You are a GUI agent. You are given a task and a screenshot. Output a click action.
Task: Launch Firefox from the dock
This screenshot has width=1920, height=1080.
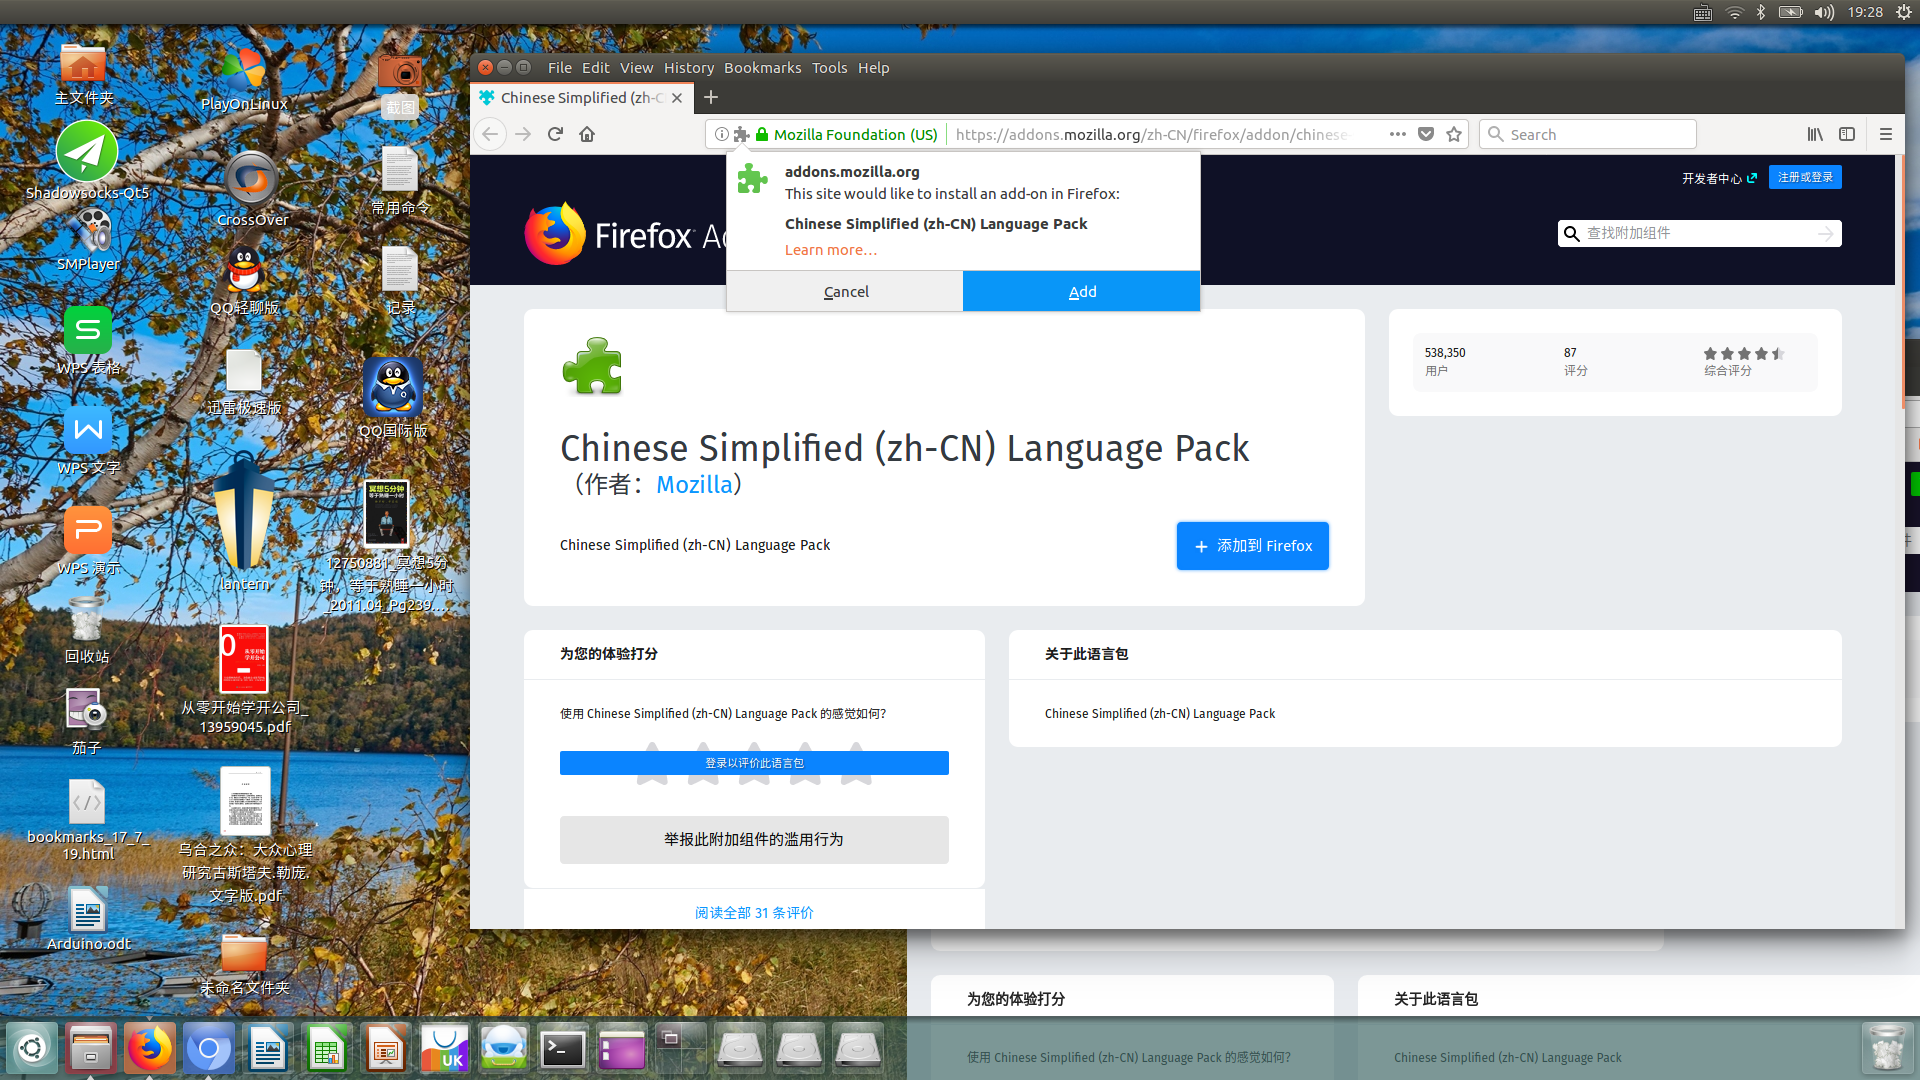[150, 1048]
